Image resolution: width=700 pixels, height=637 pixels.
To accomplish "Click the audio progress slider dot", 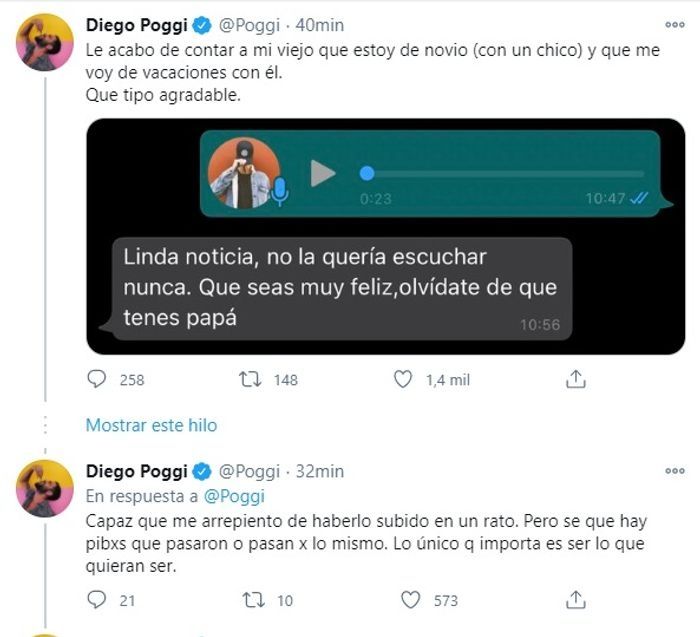I will (367, 173).
